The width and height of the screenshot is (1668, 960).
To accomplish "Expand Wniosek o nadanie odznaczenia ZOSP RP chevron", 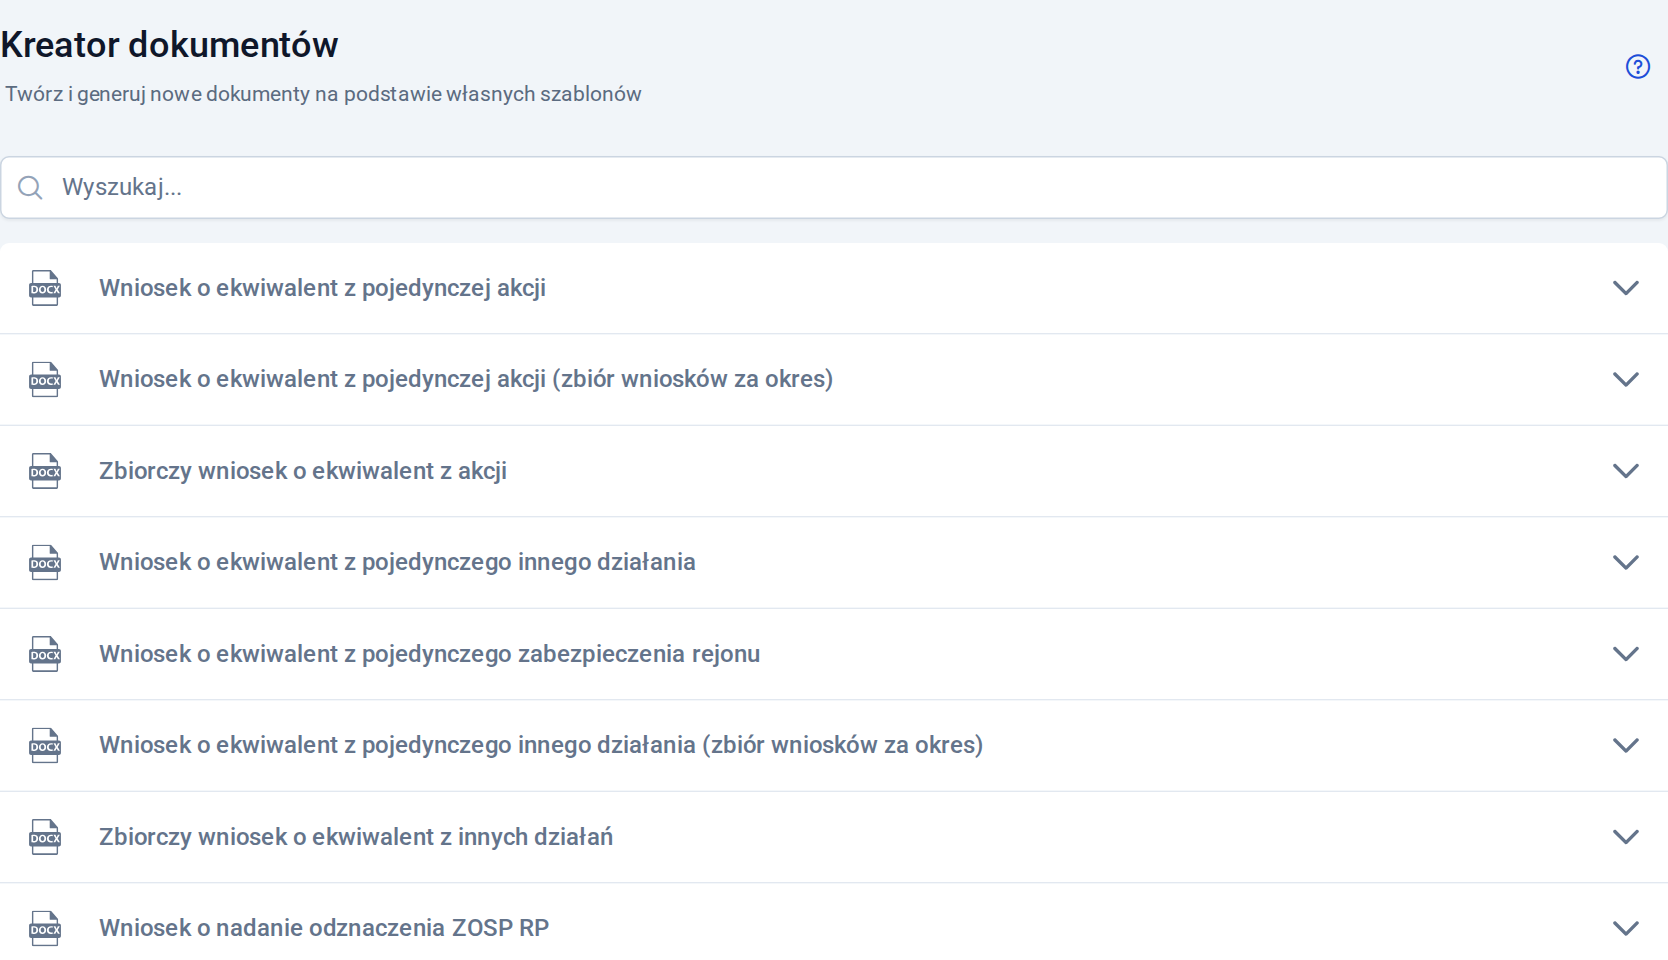I will (x=1626, y=929).
